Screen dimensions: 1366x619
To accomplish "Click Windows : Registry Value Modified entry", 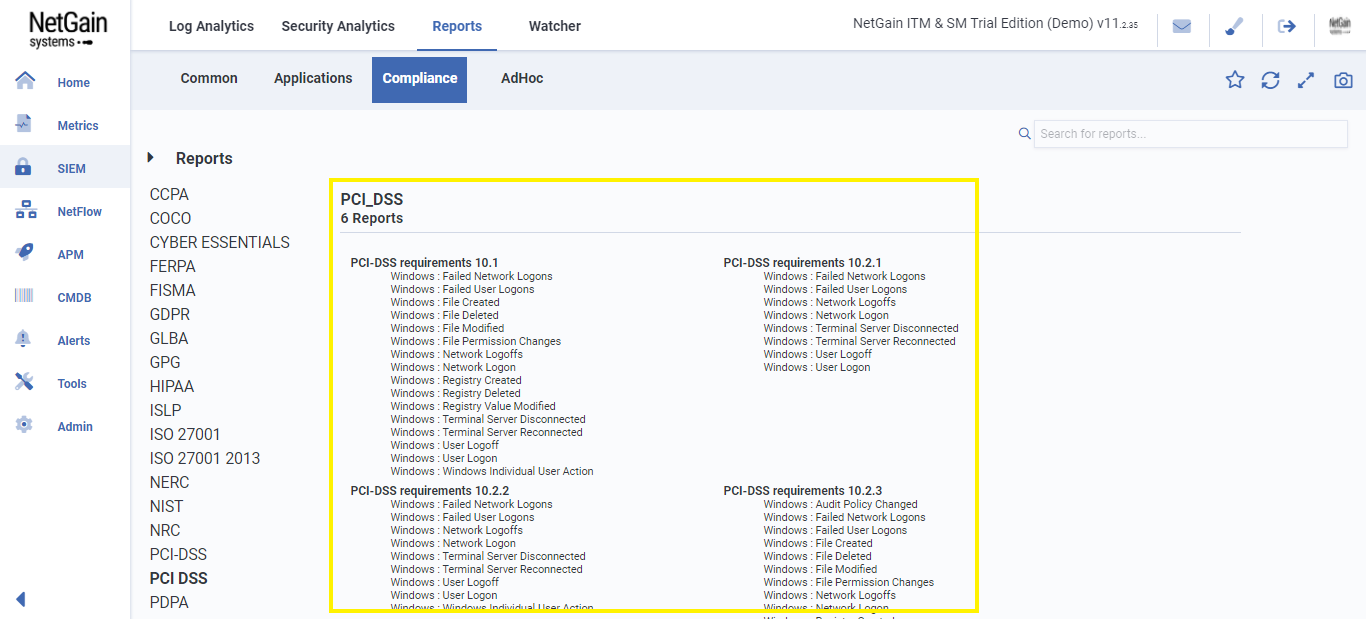I will click(473, 406).
